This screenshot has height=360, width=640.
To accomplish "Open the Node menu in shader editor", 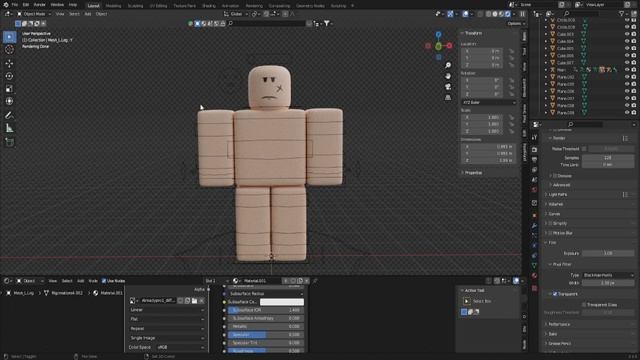I will tap(93, 281).
